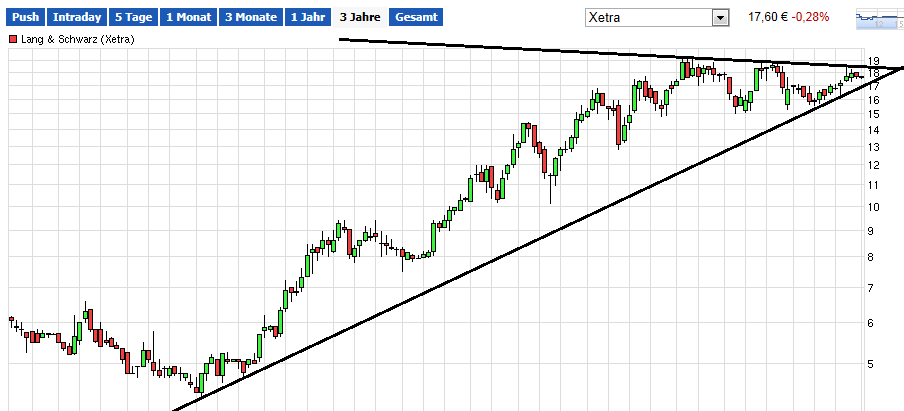Enable the Push live-update mode
Viewport: 904px width, 411px height.
click(x=27, y=18)
